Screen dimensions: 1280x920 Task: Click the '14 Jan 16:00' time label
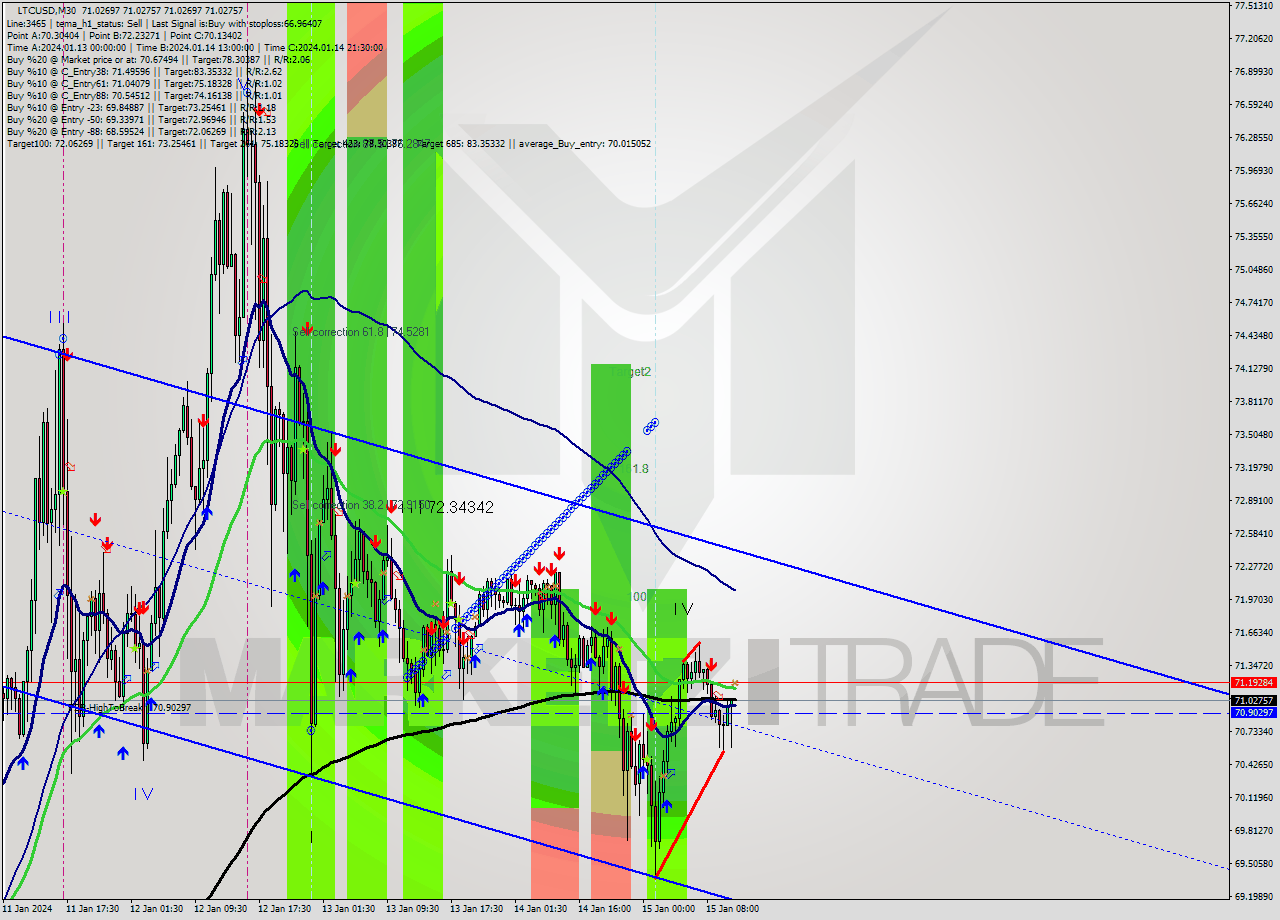pos(605,909)
